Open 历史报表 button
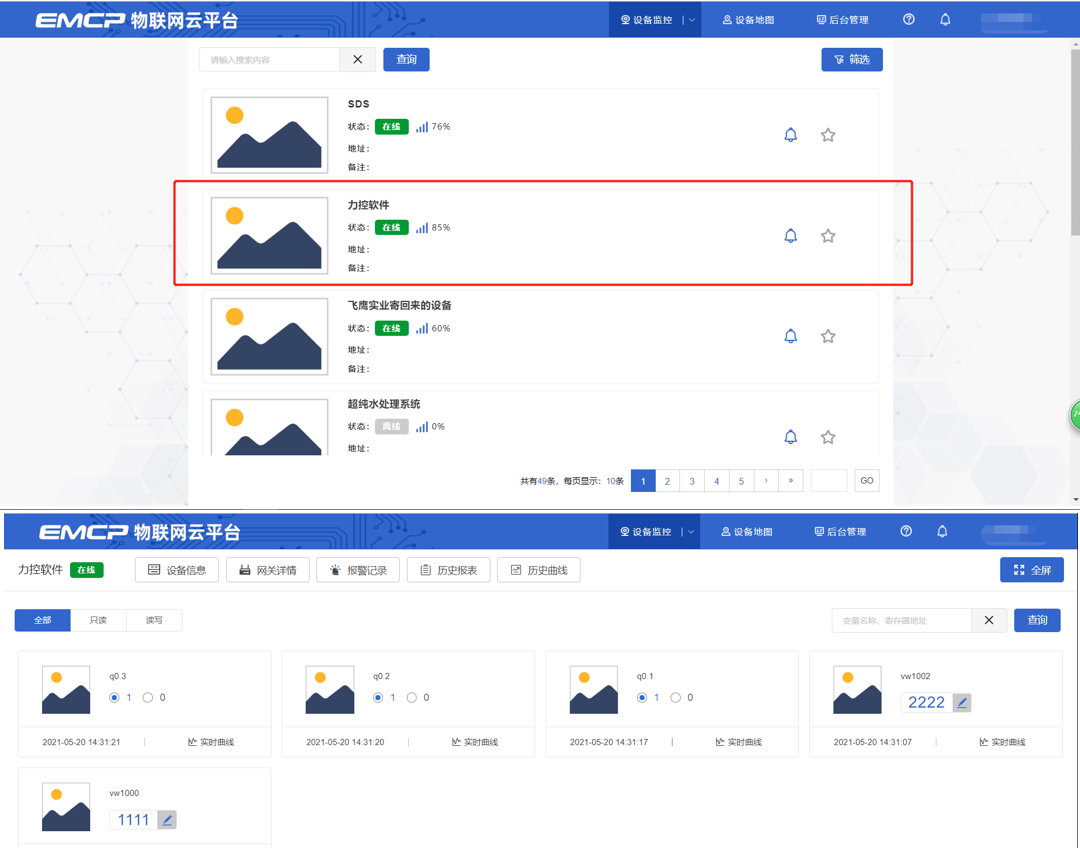Image resolution: width=1080 pixels, height=848 pixels. tap(448, 570)
